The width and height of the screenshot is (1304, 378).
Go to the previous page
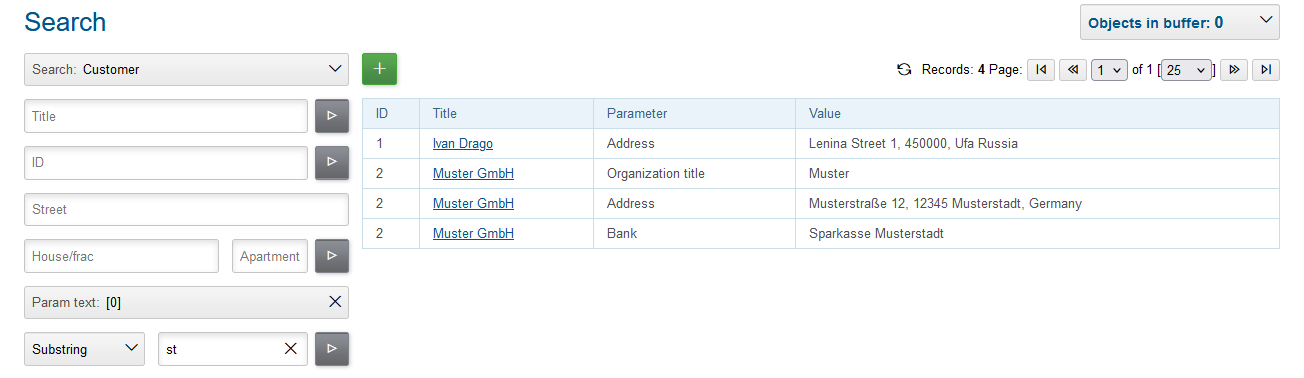click(1073, 70)
